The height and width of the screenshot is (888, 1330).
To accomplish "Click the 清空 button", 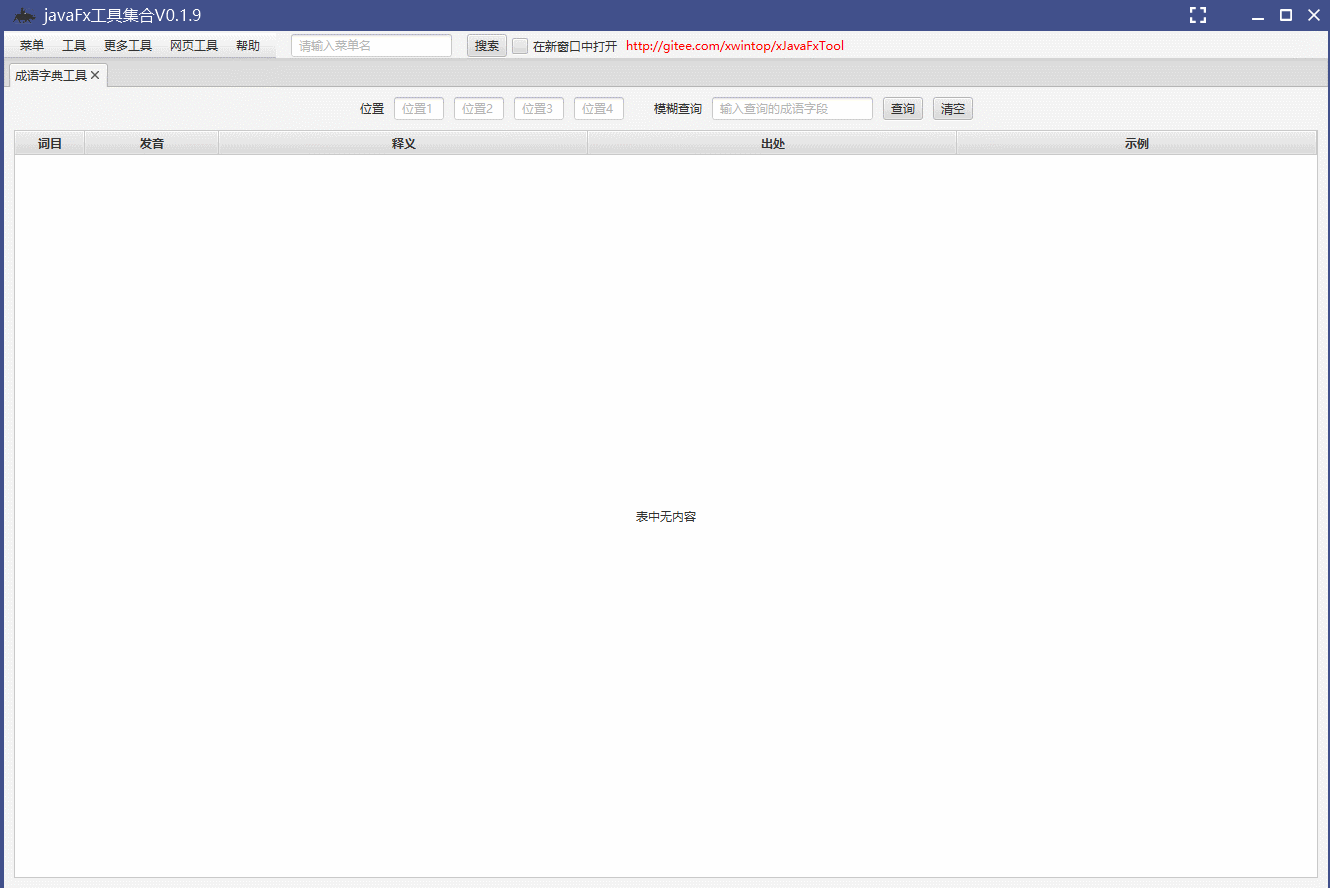I will (953, 109).
